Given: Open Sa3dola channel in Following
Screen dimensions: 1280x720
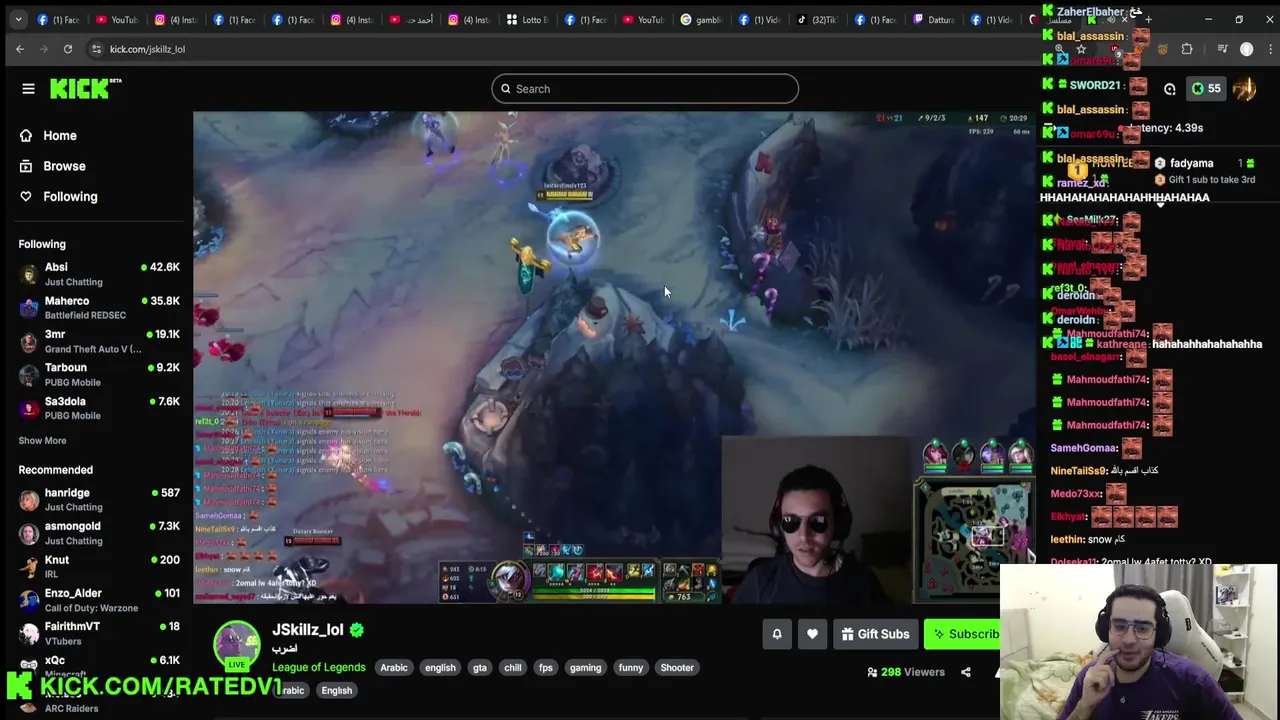Looking at the screenshot, I should click(98, 408).
